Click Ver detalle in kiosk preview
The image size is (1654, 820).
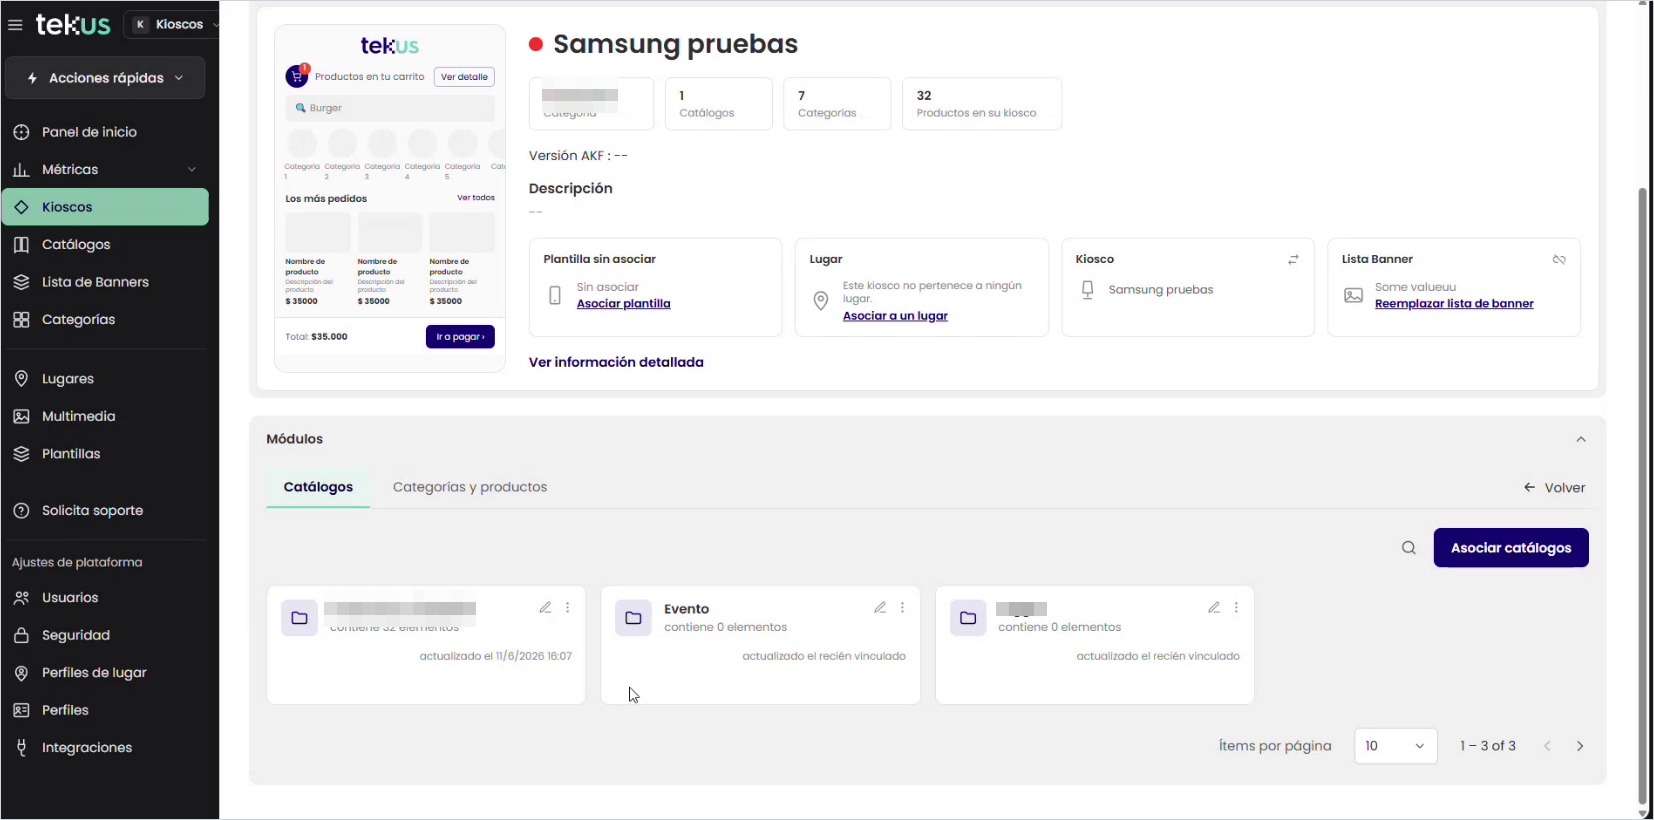[x=464, y=77]
